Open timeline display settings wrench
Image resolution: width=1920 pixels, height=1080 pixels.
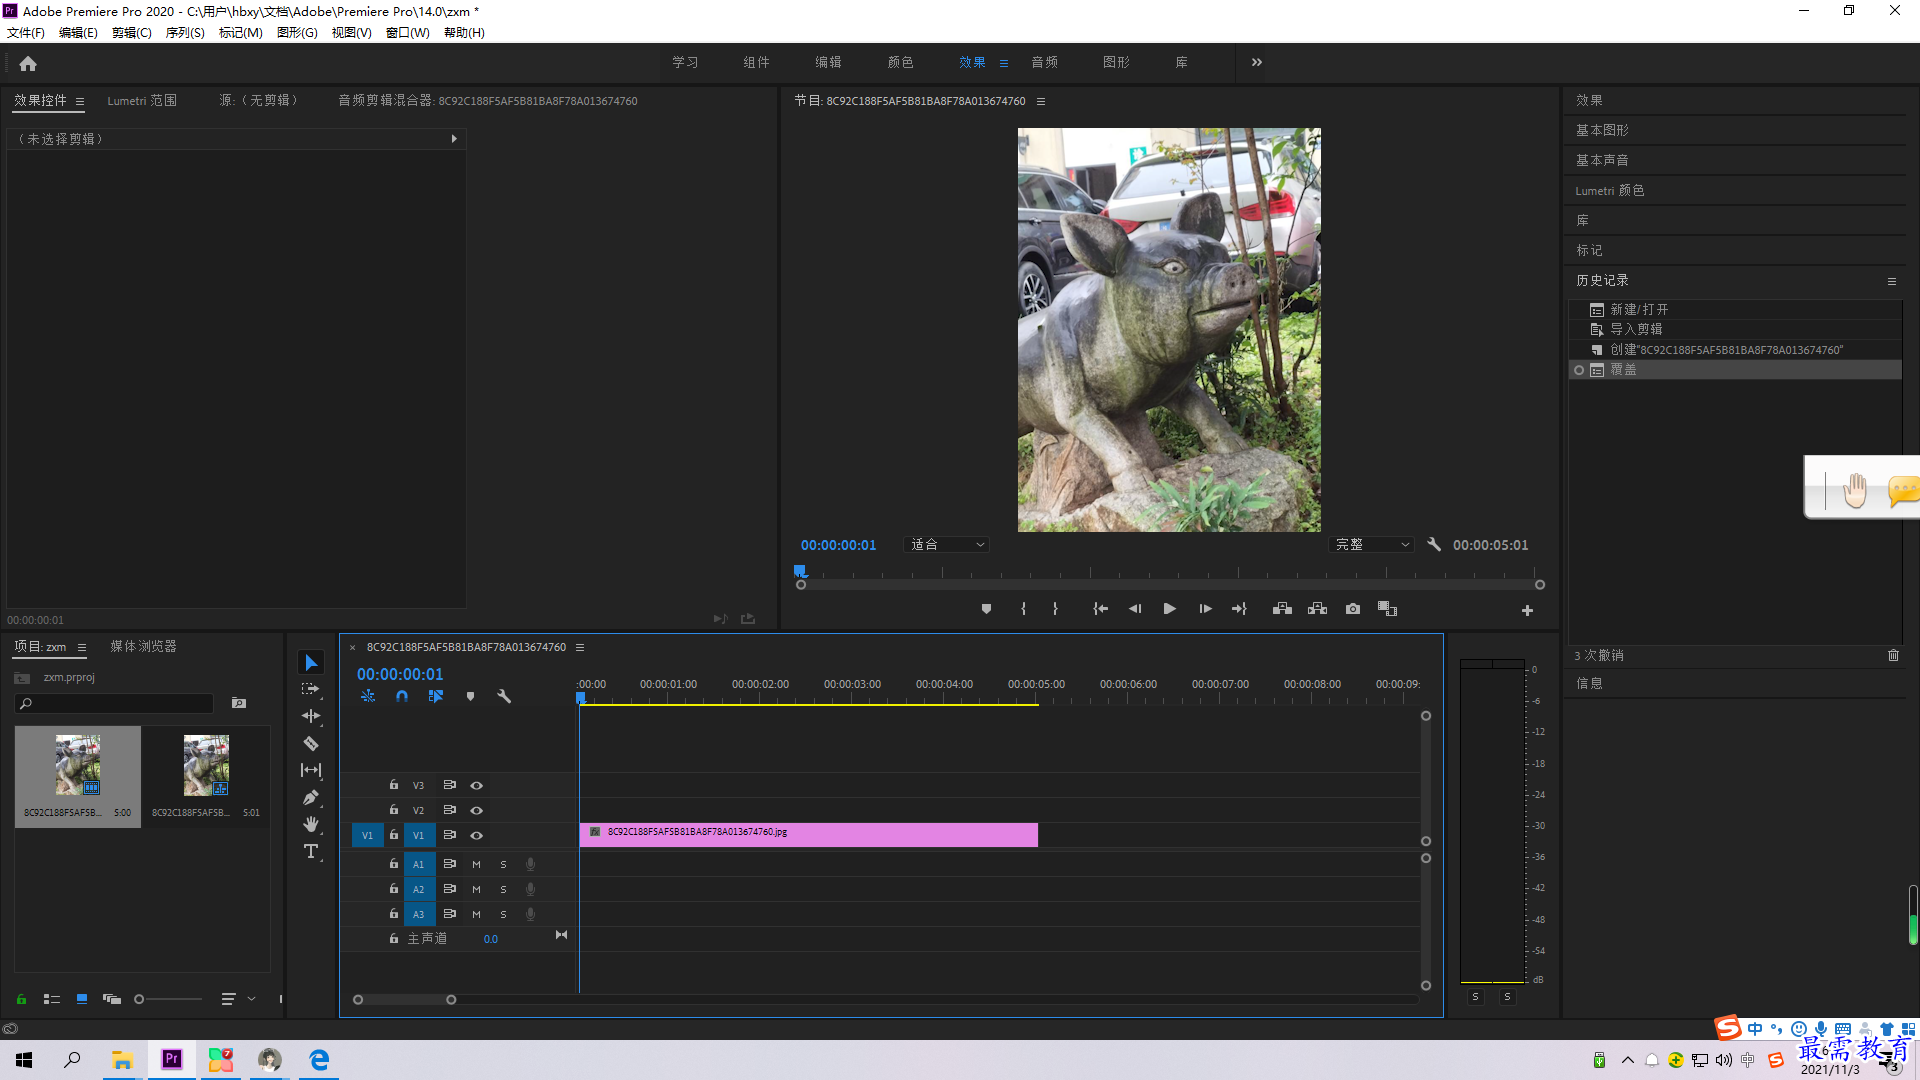pos(504,696)
